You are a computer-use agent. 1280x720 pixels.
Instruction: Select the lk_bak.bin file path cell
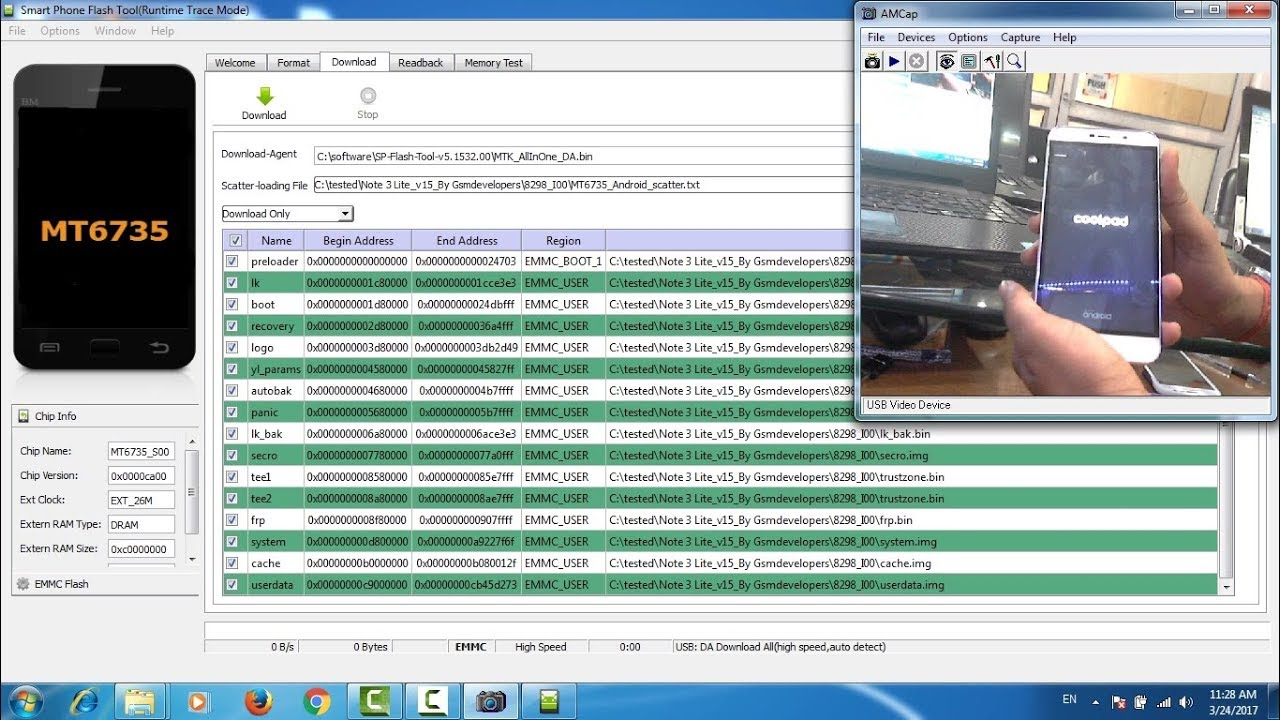tap(912, 434)
